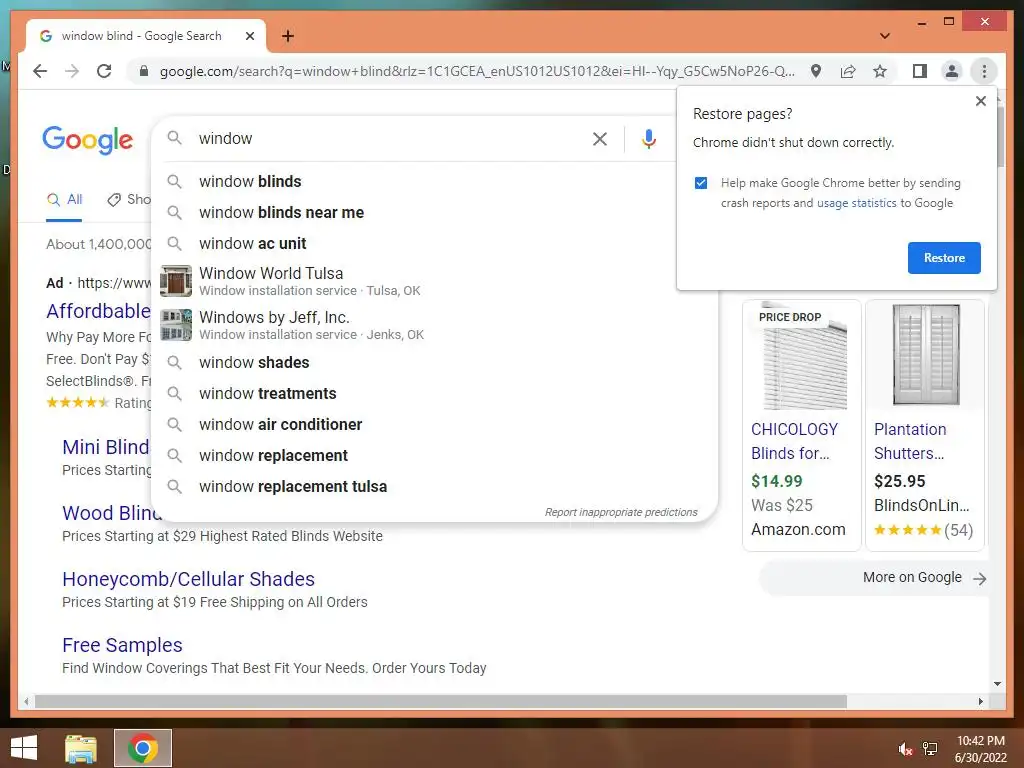Open Chrome side panel
The width and height of the screenshot is (1024, 768).
pos(920,71)
